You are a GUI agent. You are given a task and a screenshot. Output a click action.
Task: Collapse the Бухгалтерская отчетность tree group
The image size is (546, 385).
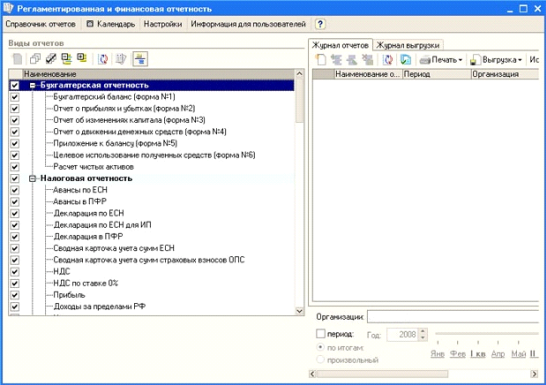[32, 85]
